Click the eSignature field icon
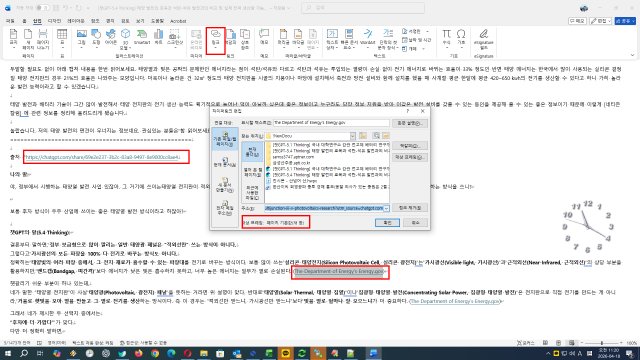 click(x=483, y=39)
